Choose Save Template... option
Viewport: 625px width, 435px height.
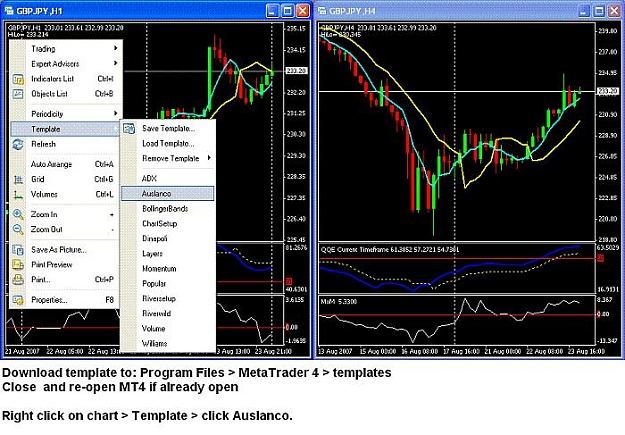(168, 128)
